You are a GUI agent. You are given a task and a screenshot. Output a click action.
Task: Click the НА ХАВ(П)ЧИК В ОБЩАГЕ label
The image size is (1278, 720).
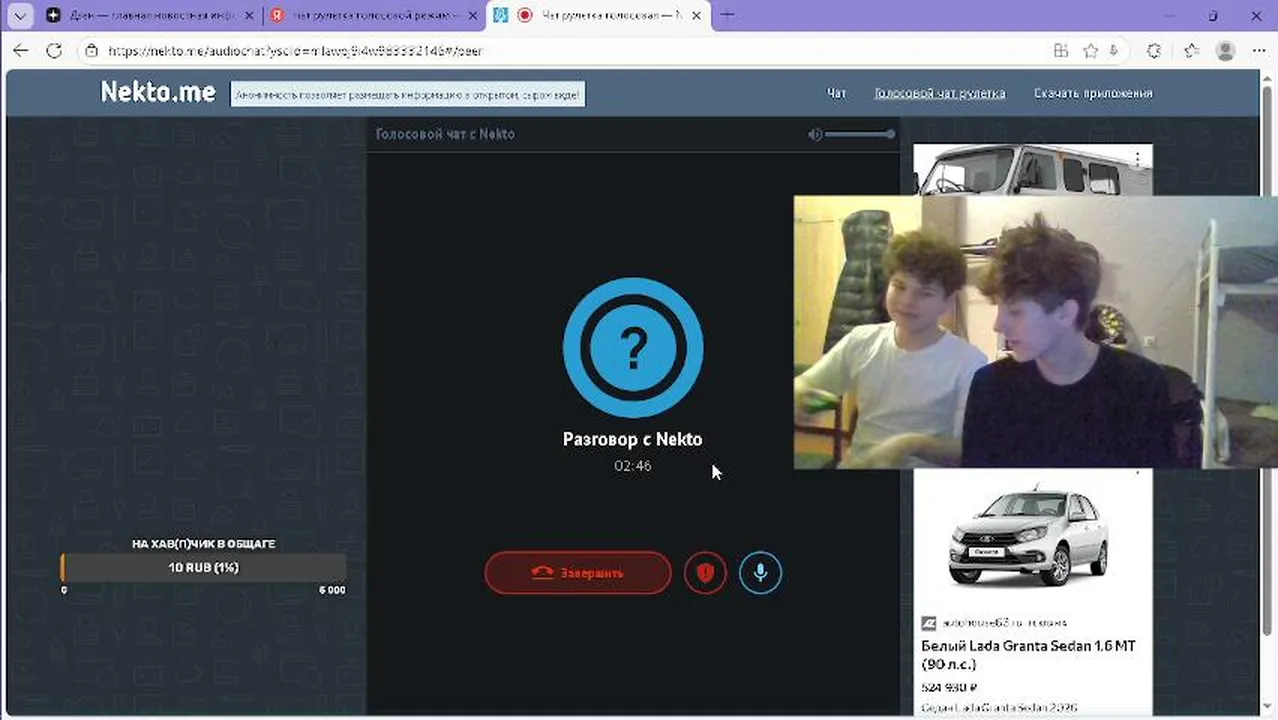204,544
